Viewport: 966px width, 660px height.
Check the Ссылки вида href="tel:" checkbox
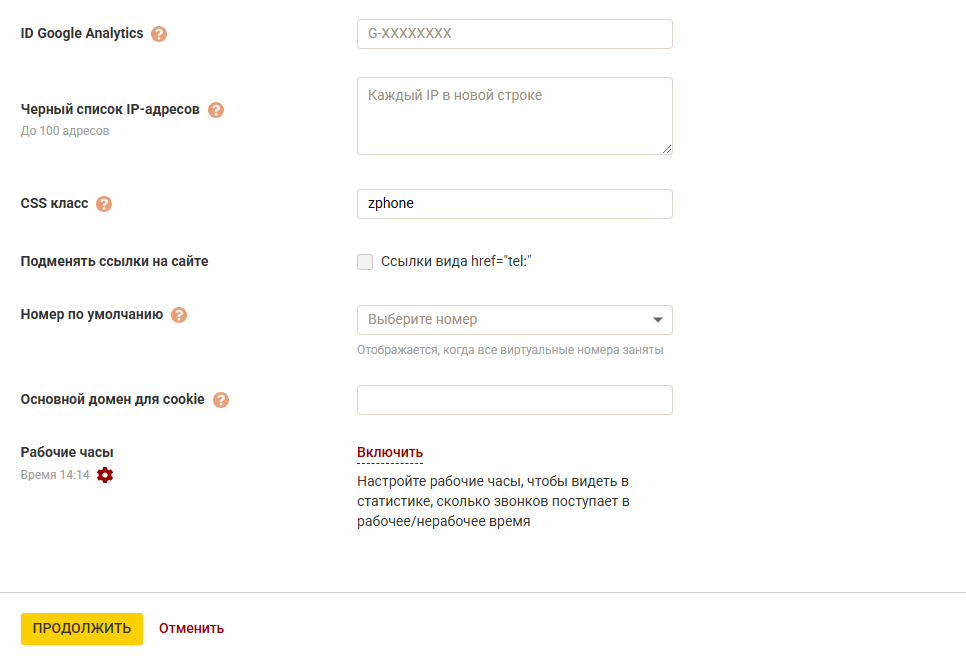click(365, 262)
